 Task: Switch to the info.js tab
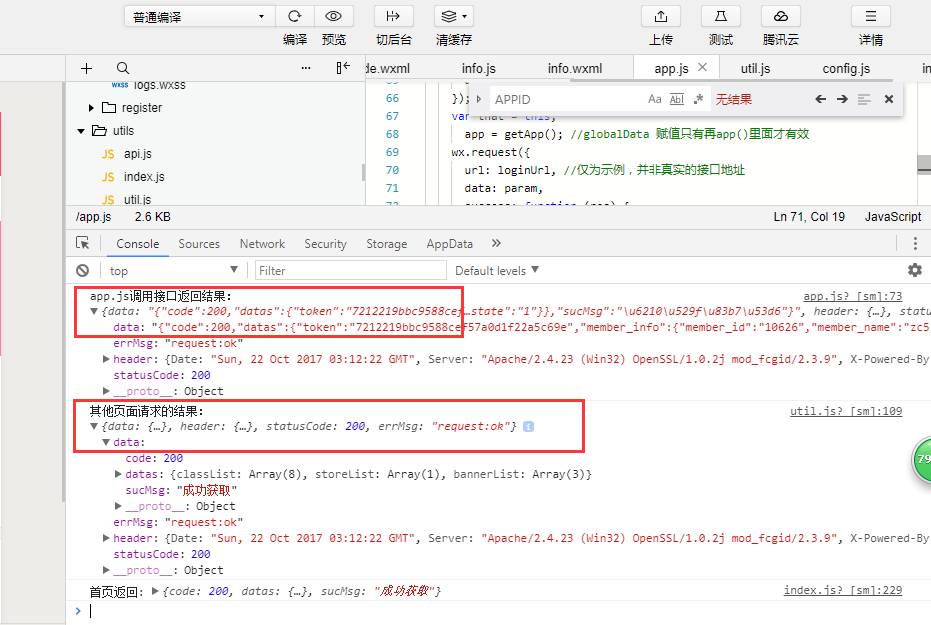pyautogui.click(x=479, y=68)
